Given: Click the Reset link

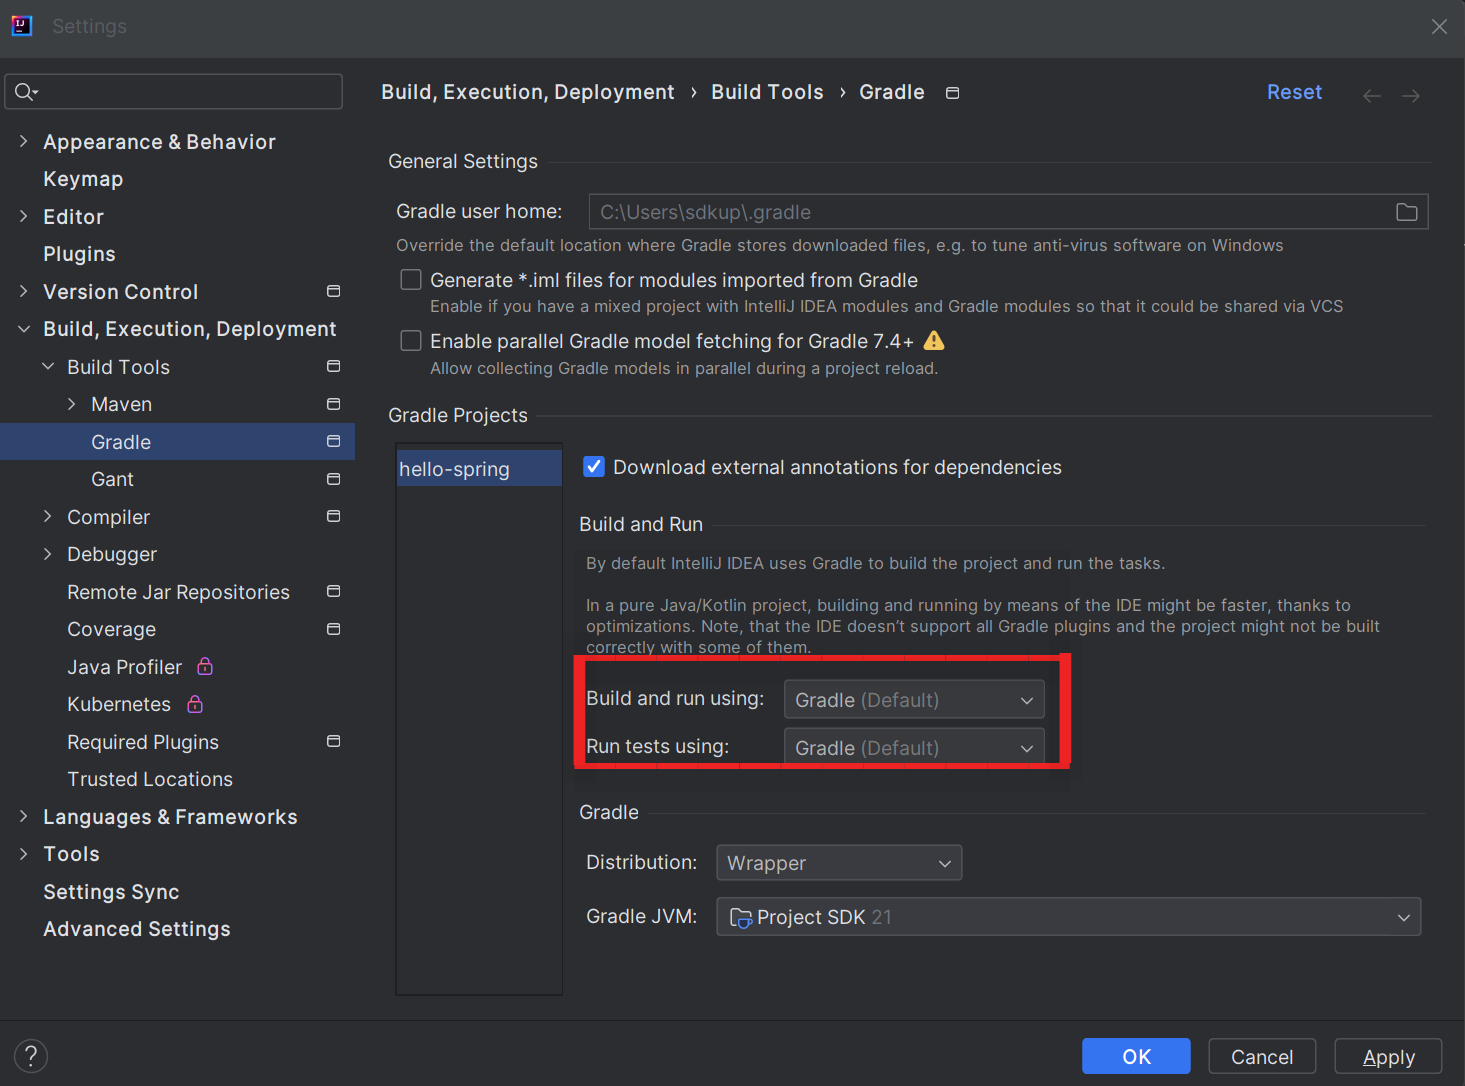Looking at the screenshot, I should click(1294, 92).
